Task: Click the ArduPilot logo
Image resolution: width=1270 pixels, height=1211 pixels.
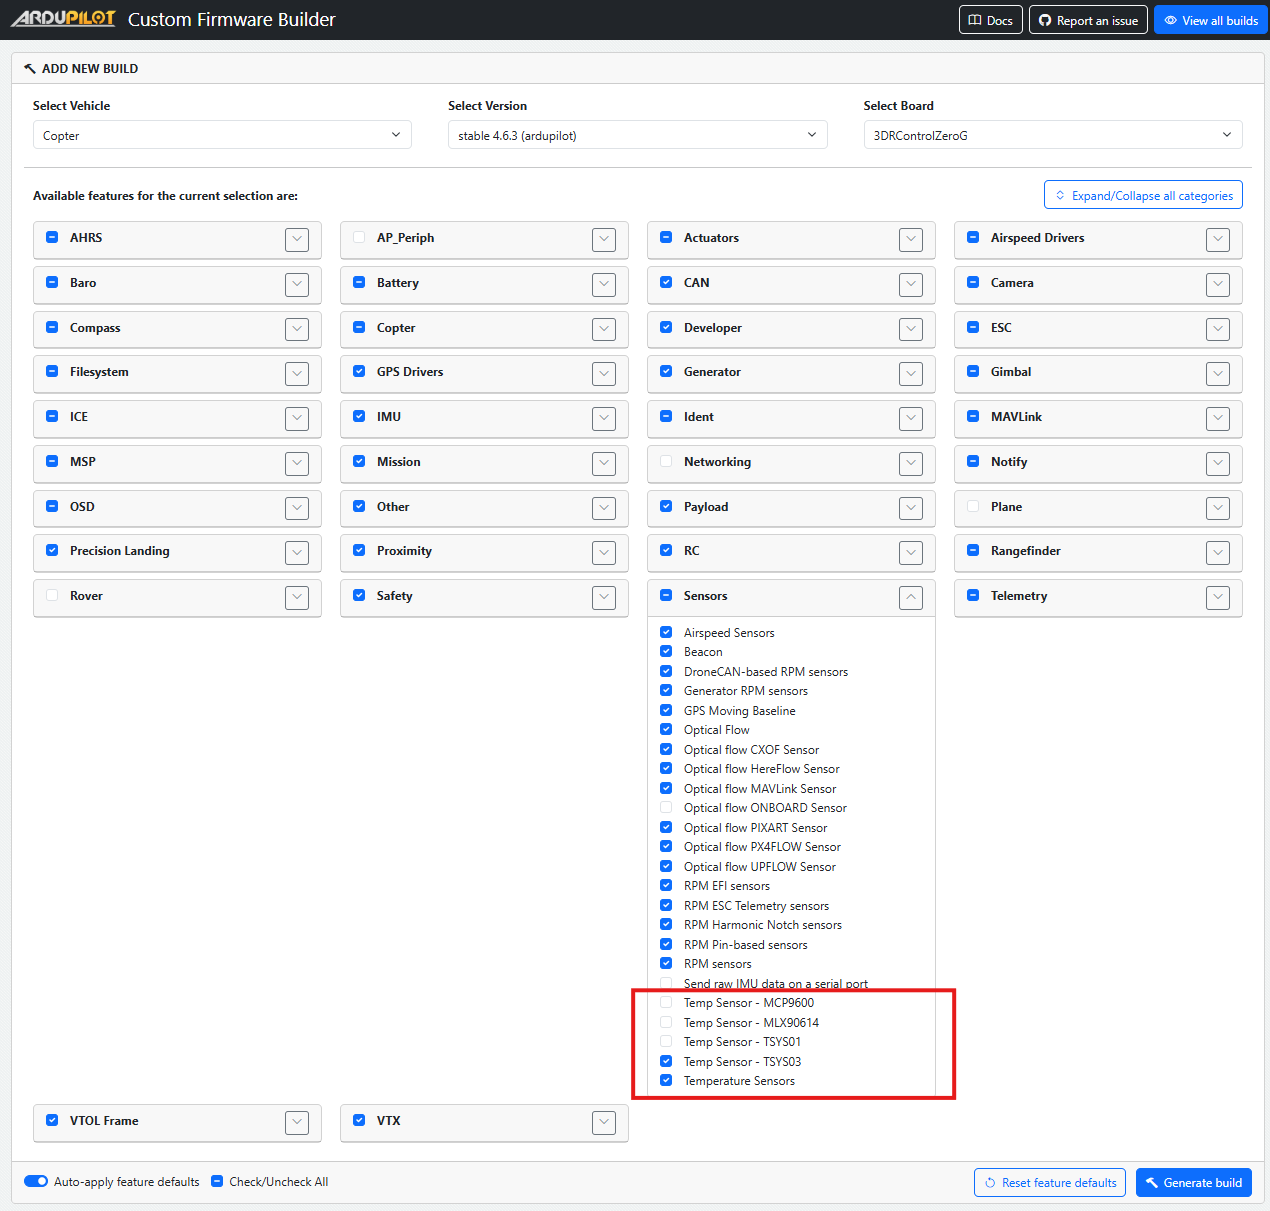Action: (x=63, y=19)
